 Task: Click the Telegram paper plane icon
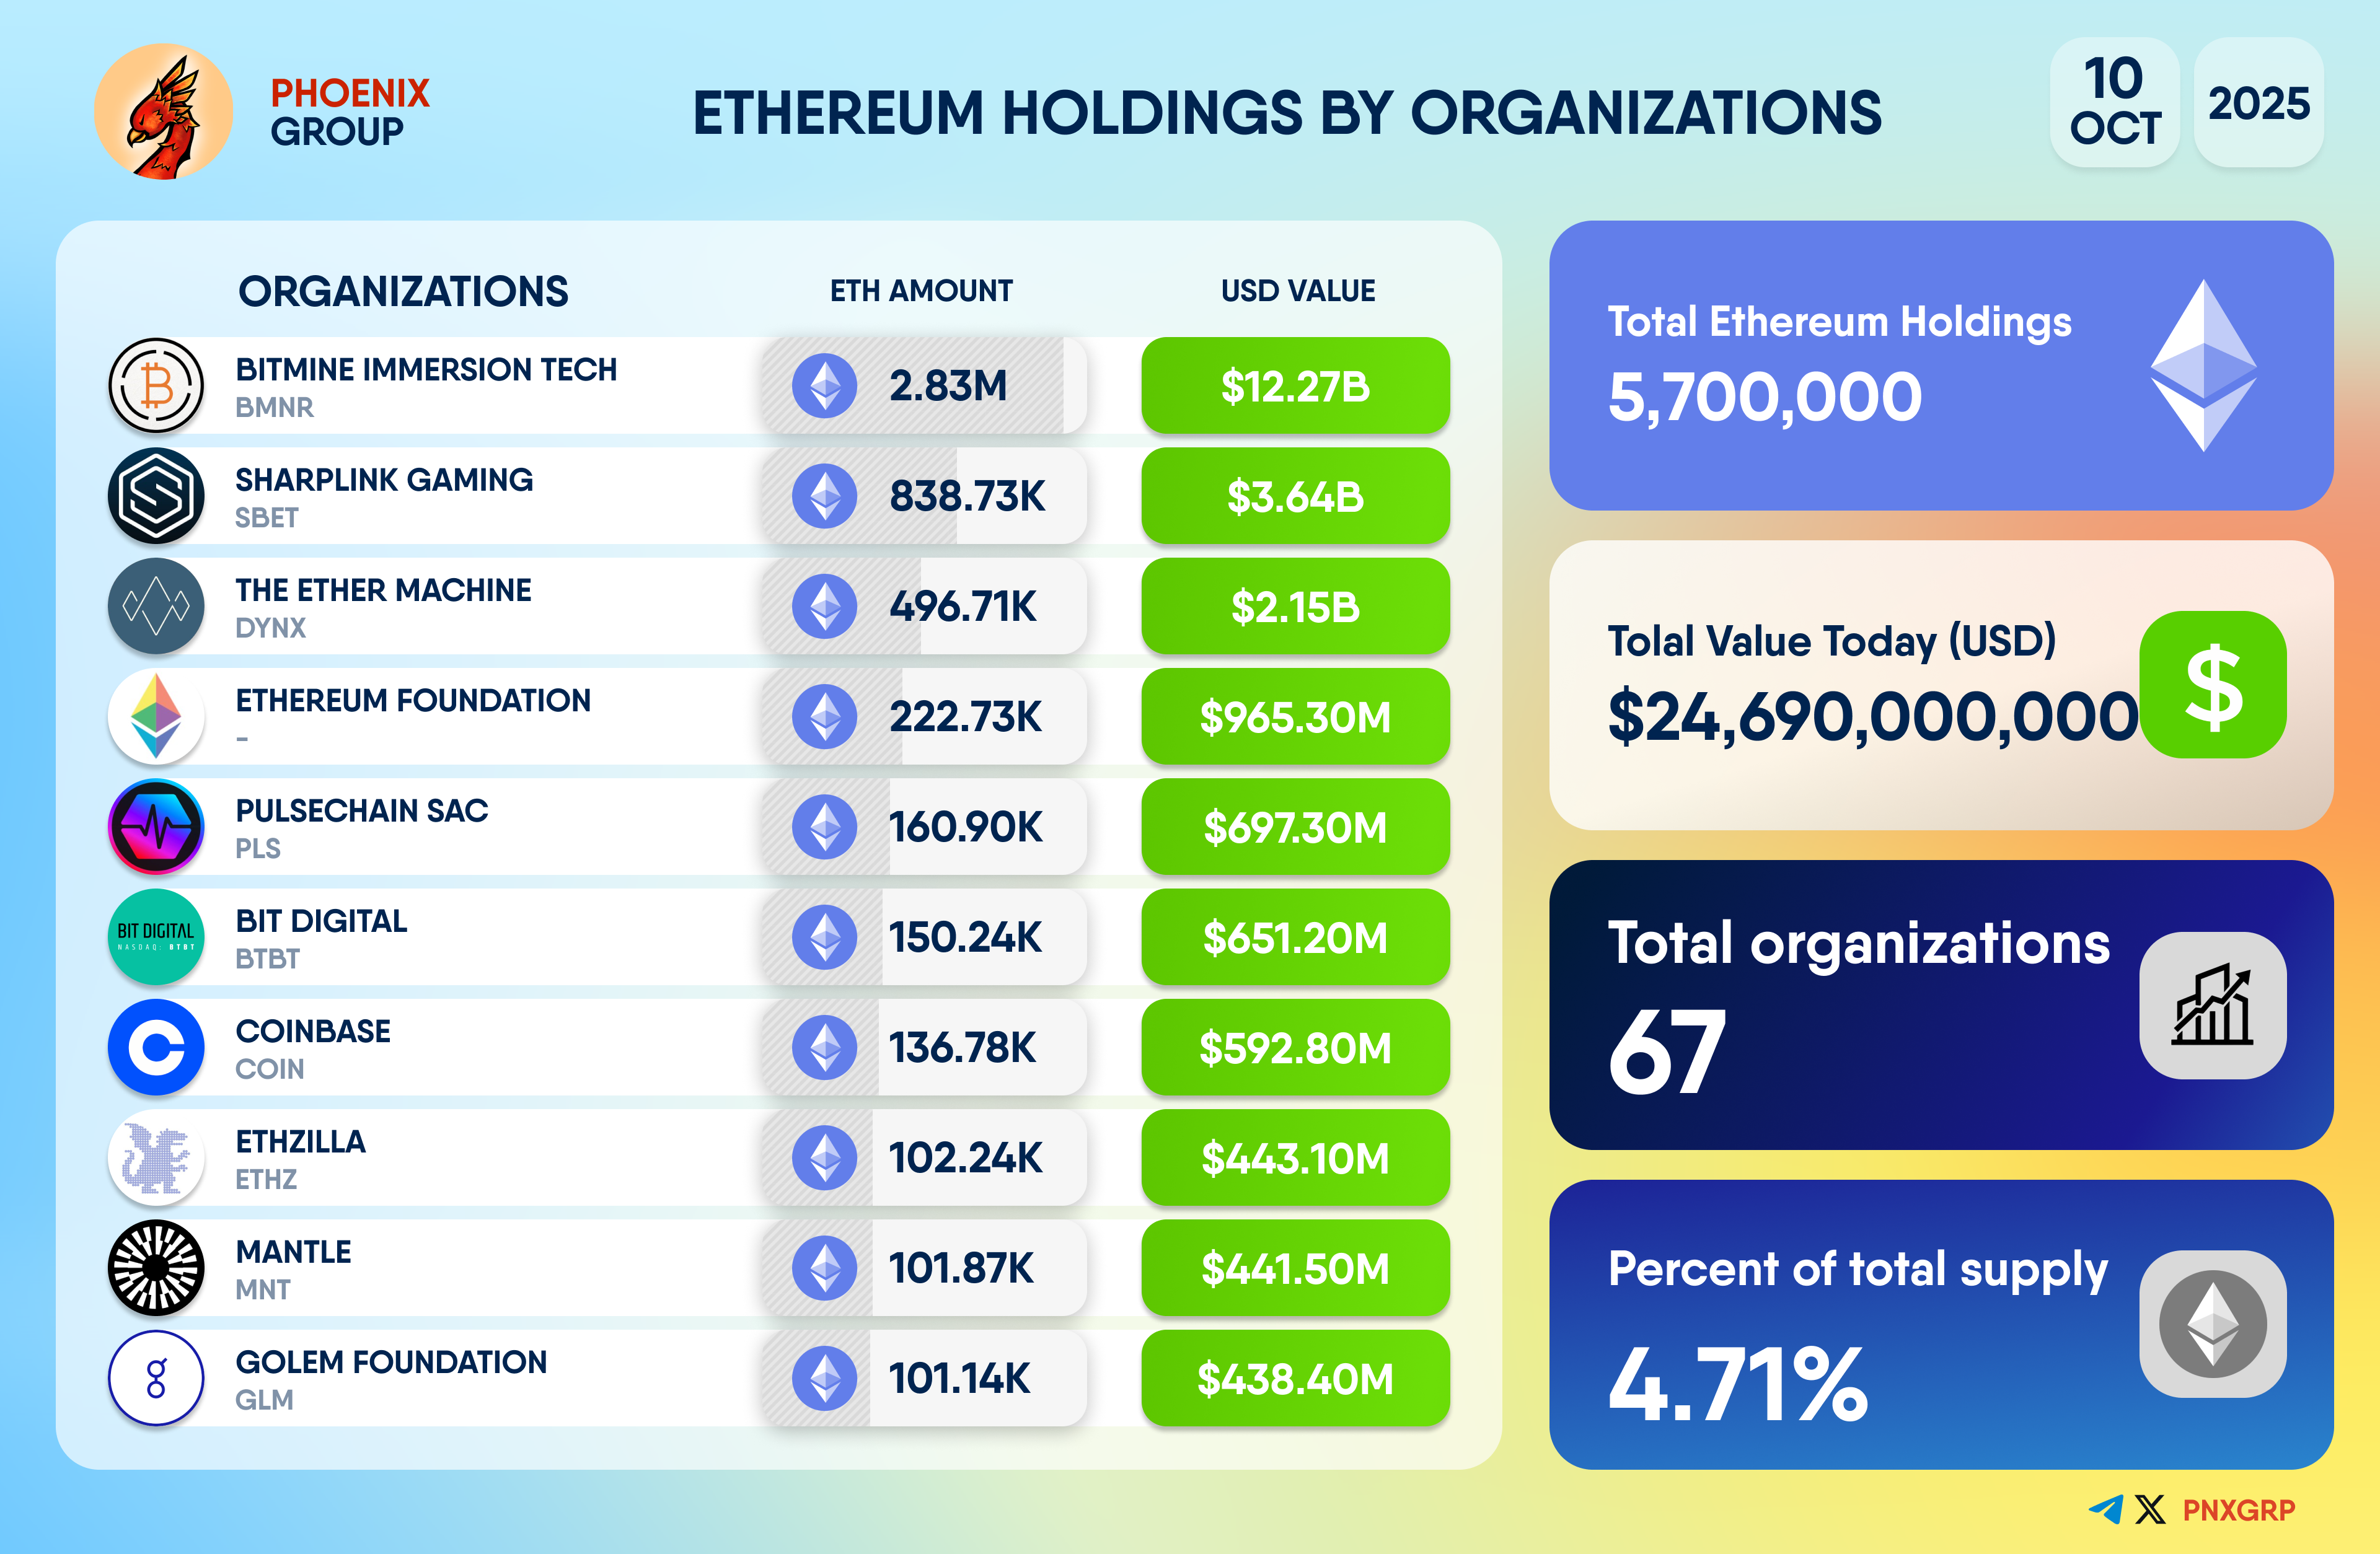pyautogui.click(x=2105, y=1509)
